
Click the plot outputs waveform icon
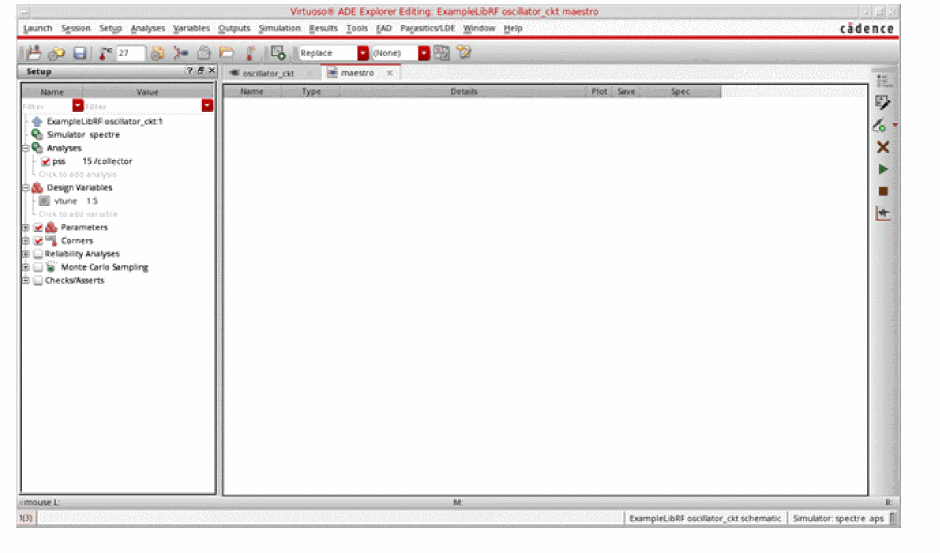click(882, 213)
